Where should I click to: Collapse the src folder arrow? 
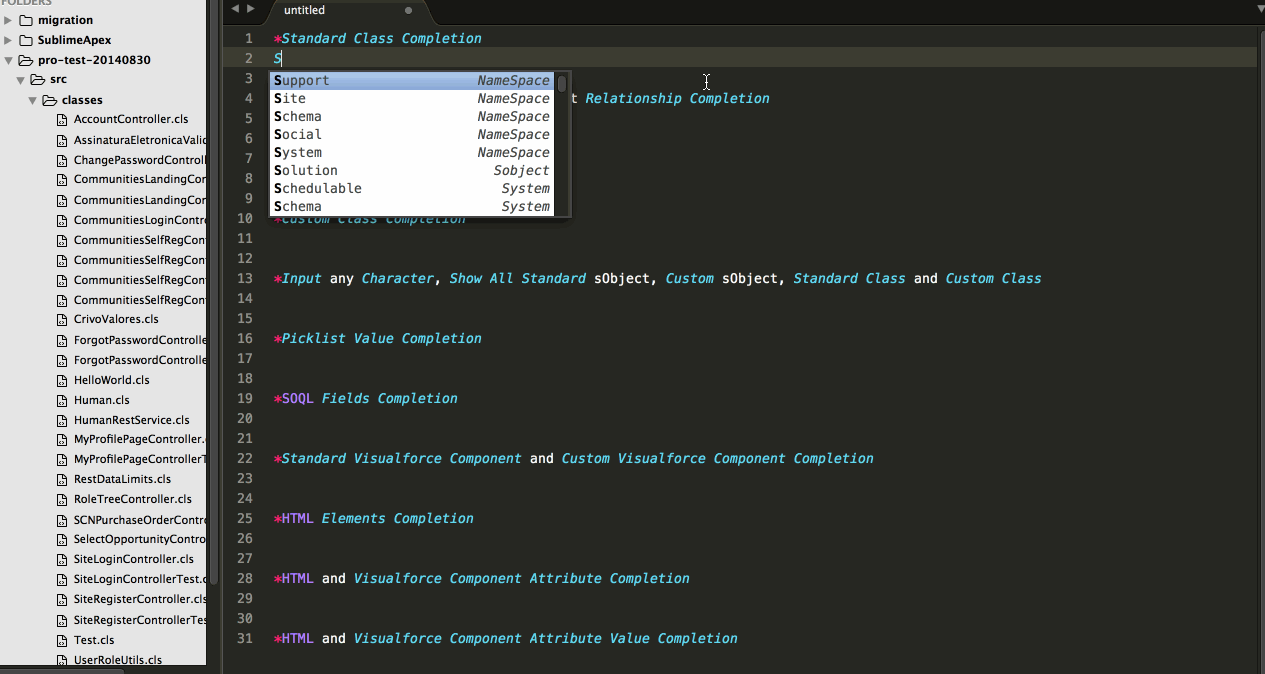20,79
